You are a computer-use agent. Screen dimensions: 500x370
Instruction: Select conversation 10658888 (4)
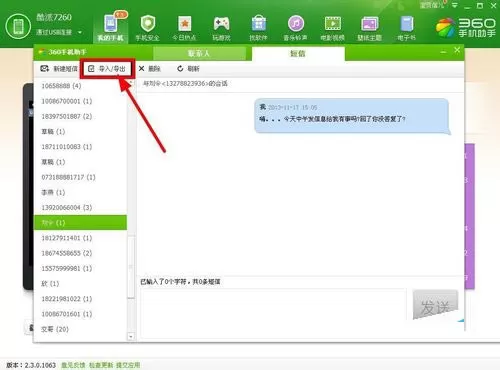pyautogui.click(x=80, y=86)
